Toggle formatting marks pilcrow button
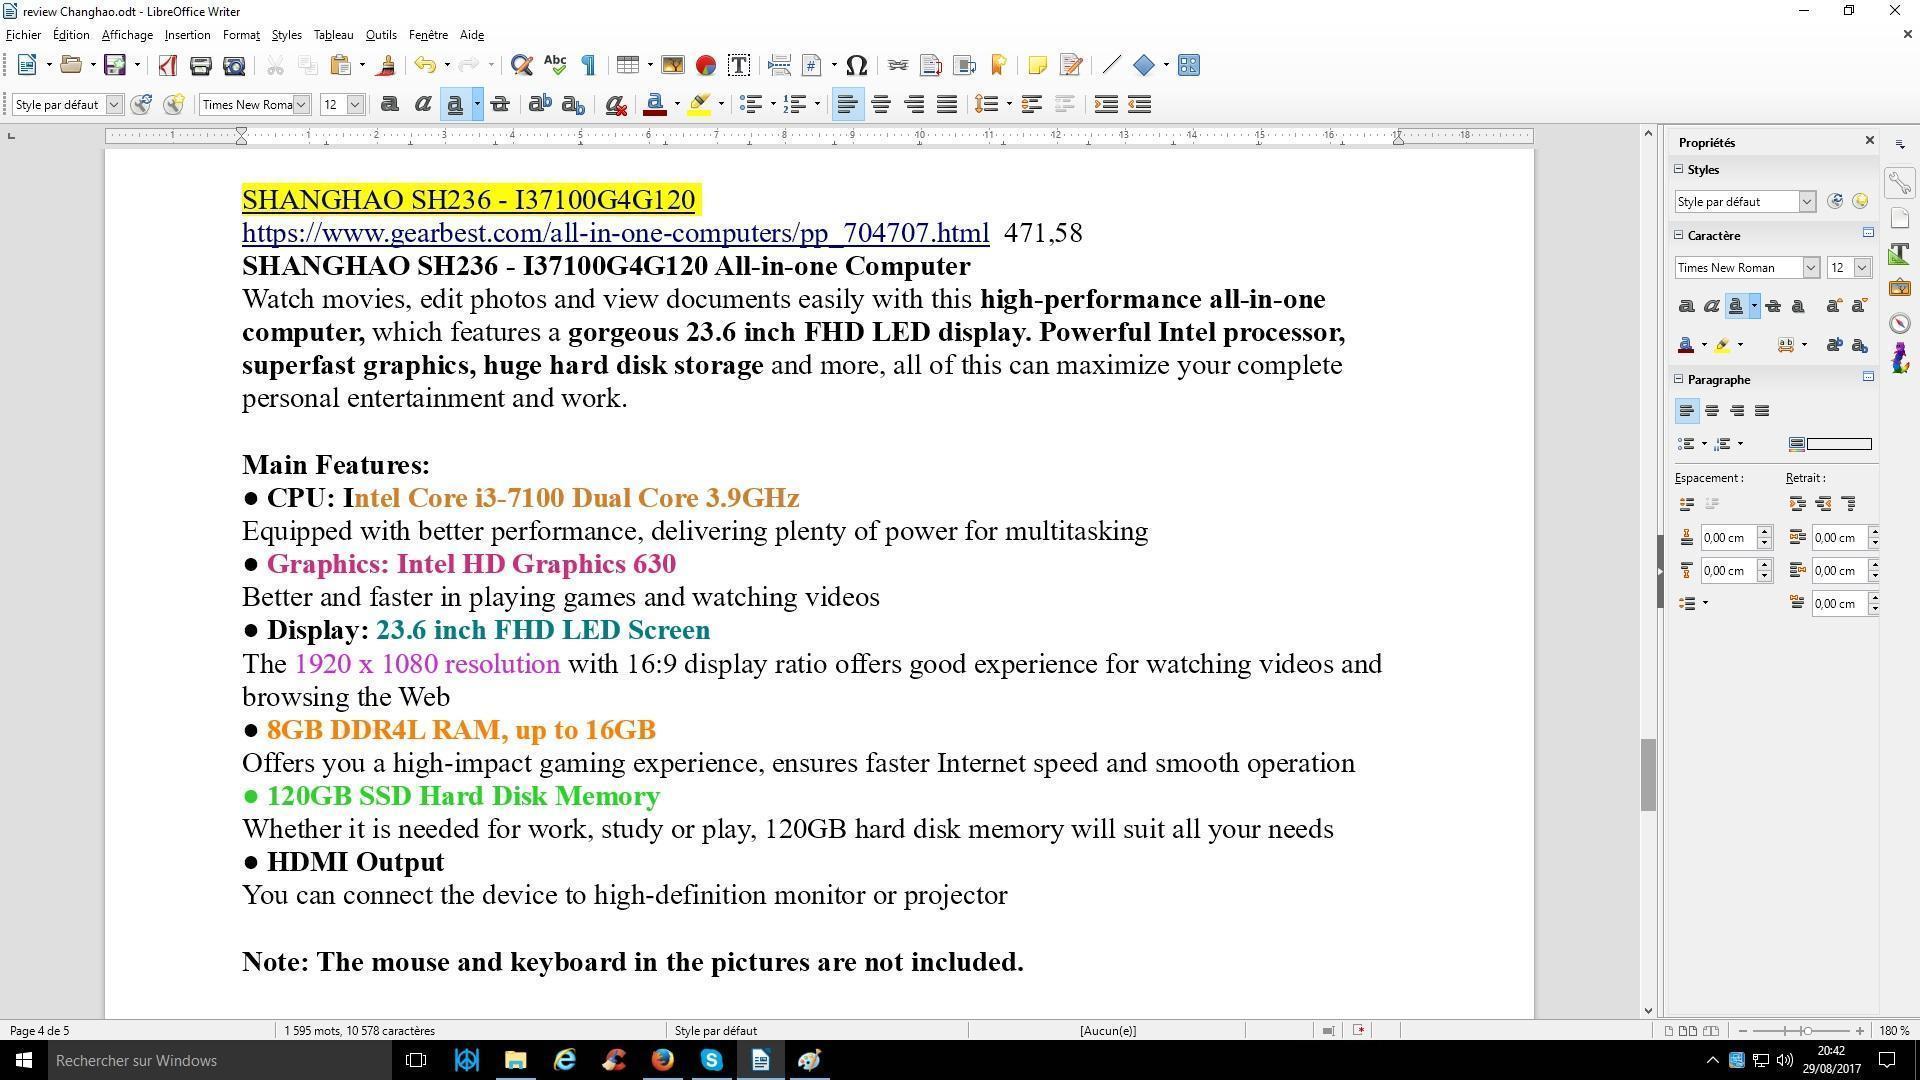The image size is (1920, 1080). 588,66
